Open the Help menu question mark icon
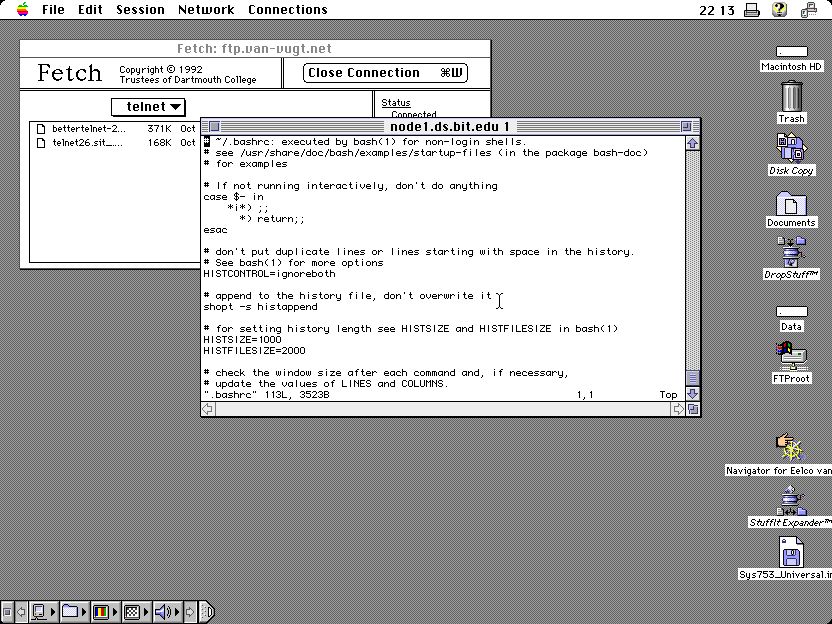The width and height of the screenshot is (832, 624). click(x=780, y=10)
